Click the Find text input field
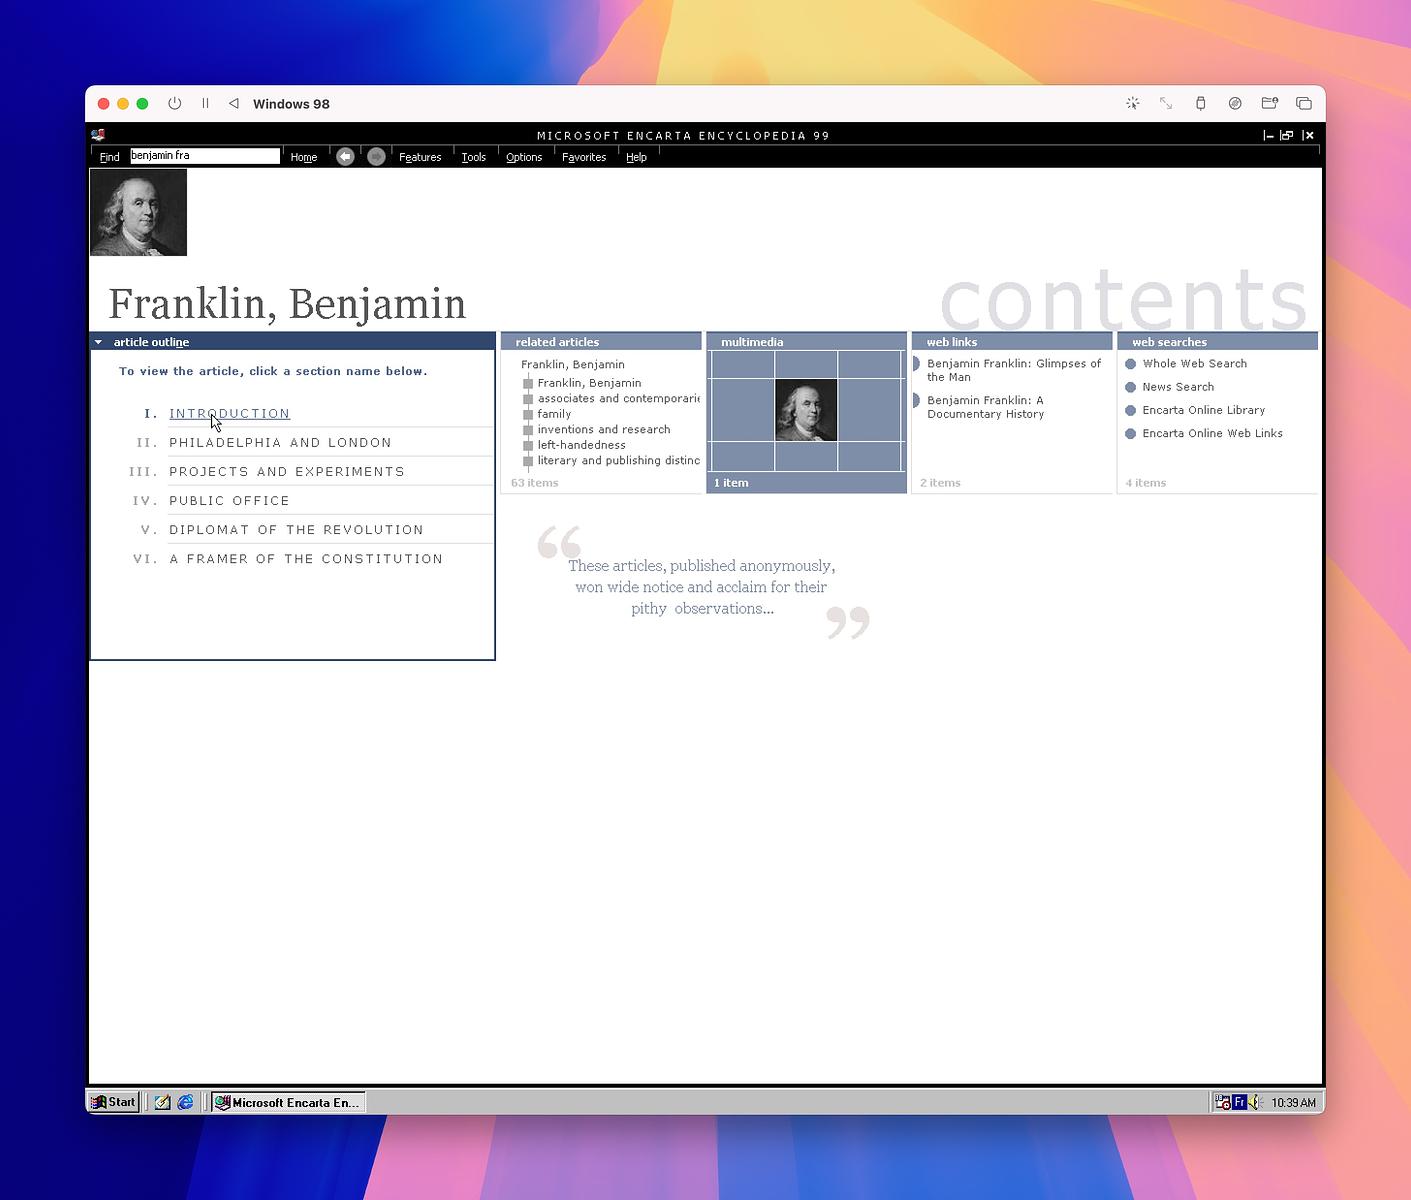Viewport: 1411px width, 1200px height. pyautogui.click(x=205, y=156)
